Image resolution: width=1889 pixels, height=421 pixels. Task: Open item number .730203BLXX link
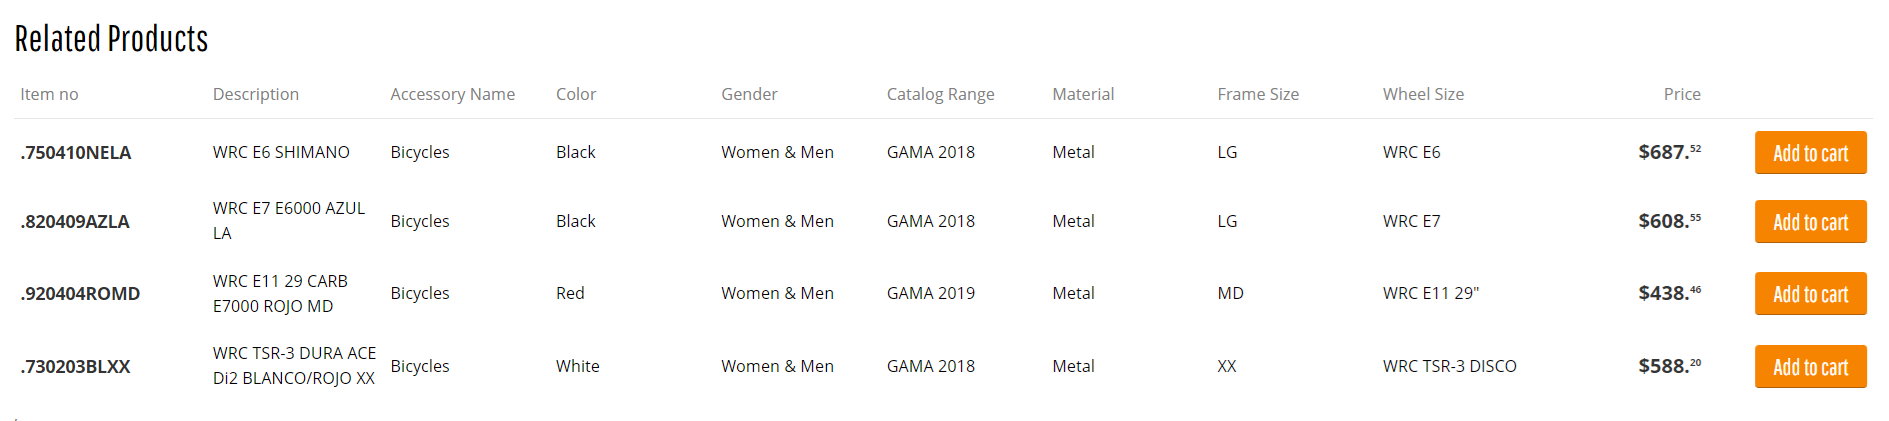tap(75, 367)
